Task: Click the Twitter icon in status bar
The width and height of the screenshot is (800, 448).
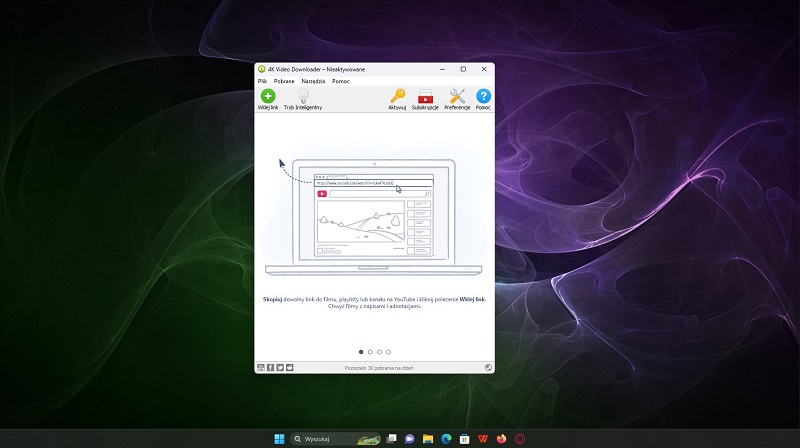Action: pyautogui.click(x=280, y=367)
